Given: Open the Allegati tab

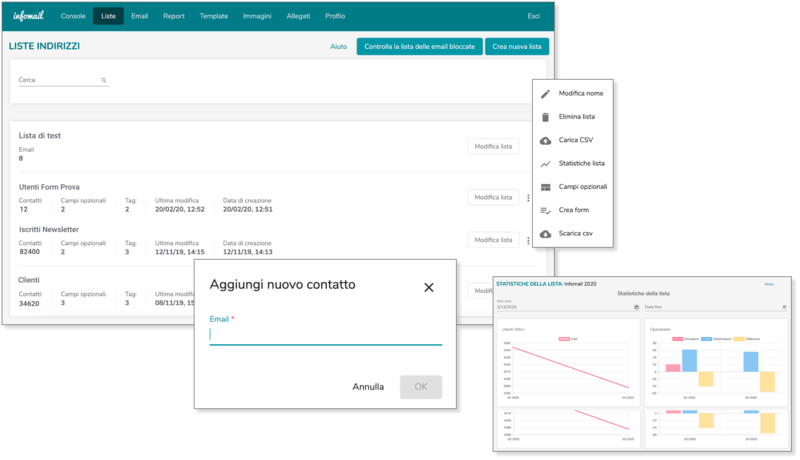Looking at the screenshot, I should click(298, 16).
